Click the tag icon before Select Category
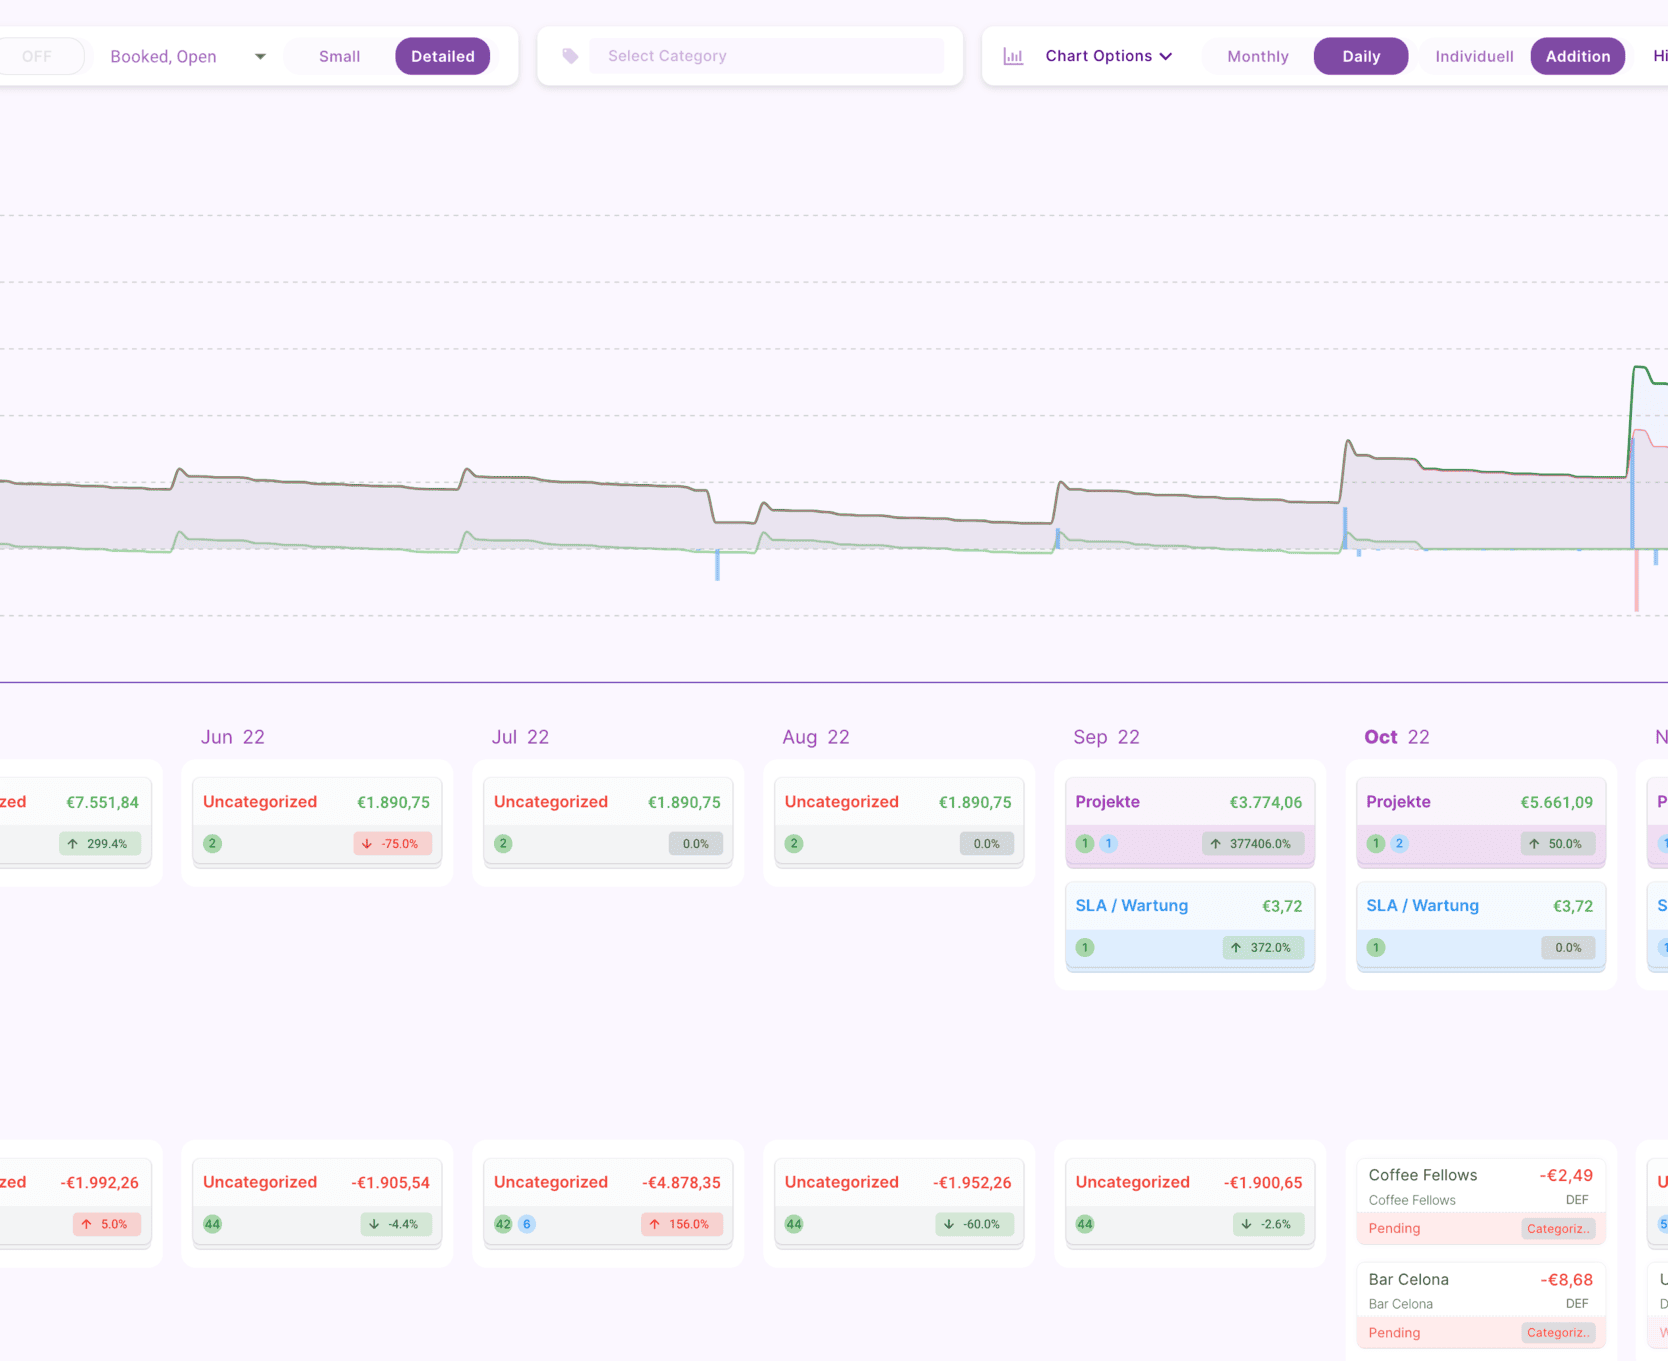 click(x=570, y=56)
